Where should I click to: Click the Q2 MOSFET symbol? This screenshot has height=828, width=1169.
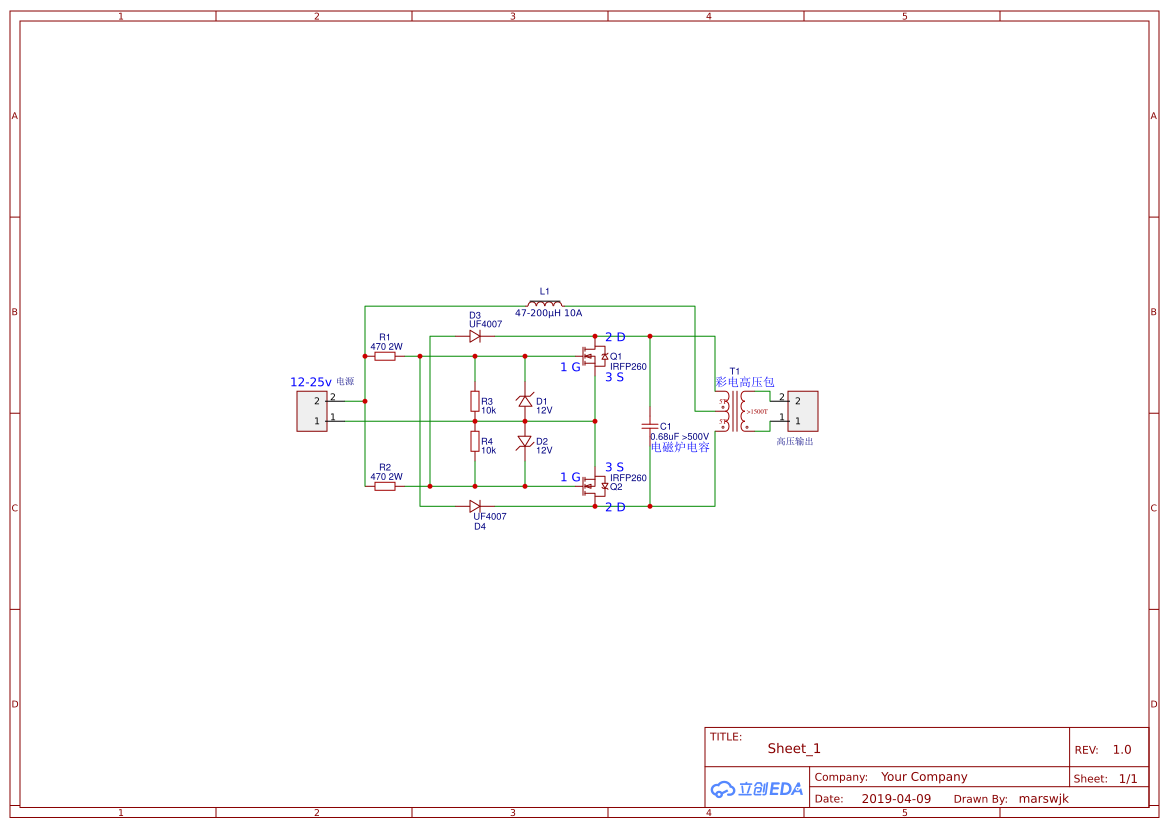click(x=595, y=487)
